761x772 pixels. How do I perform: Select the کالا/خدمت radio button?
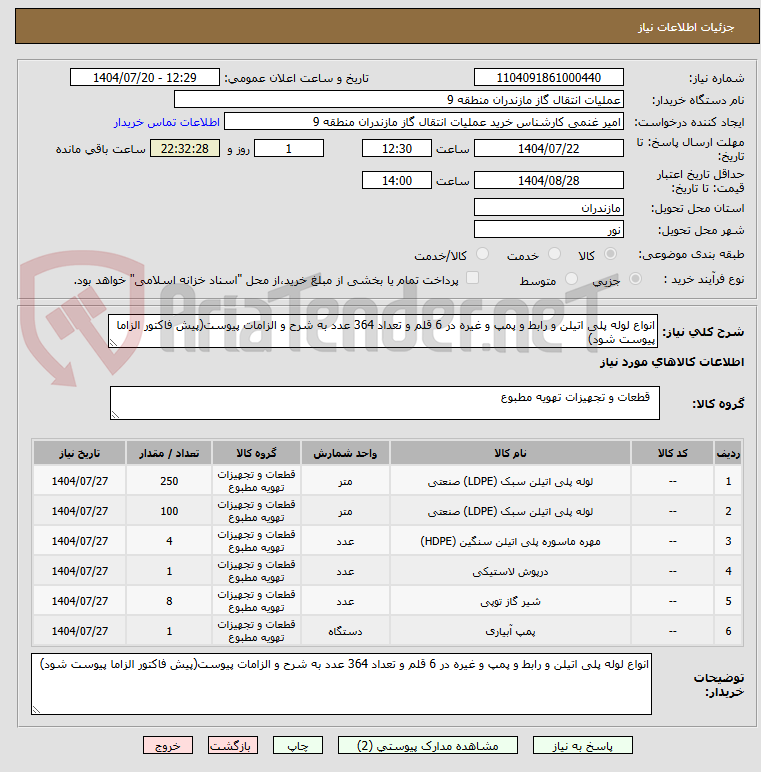(482, 254)
